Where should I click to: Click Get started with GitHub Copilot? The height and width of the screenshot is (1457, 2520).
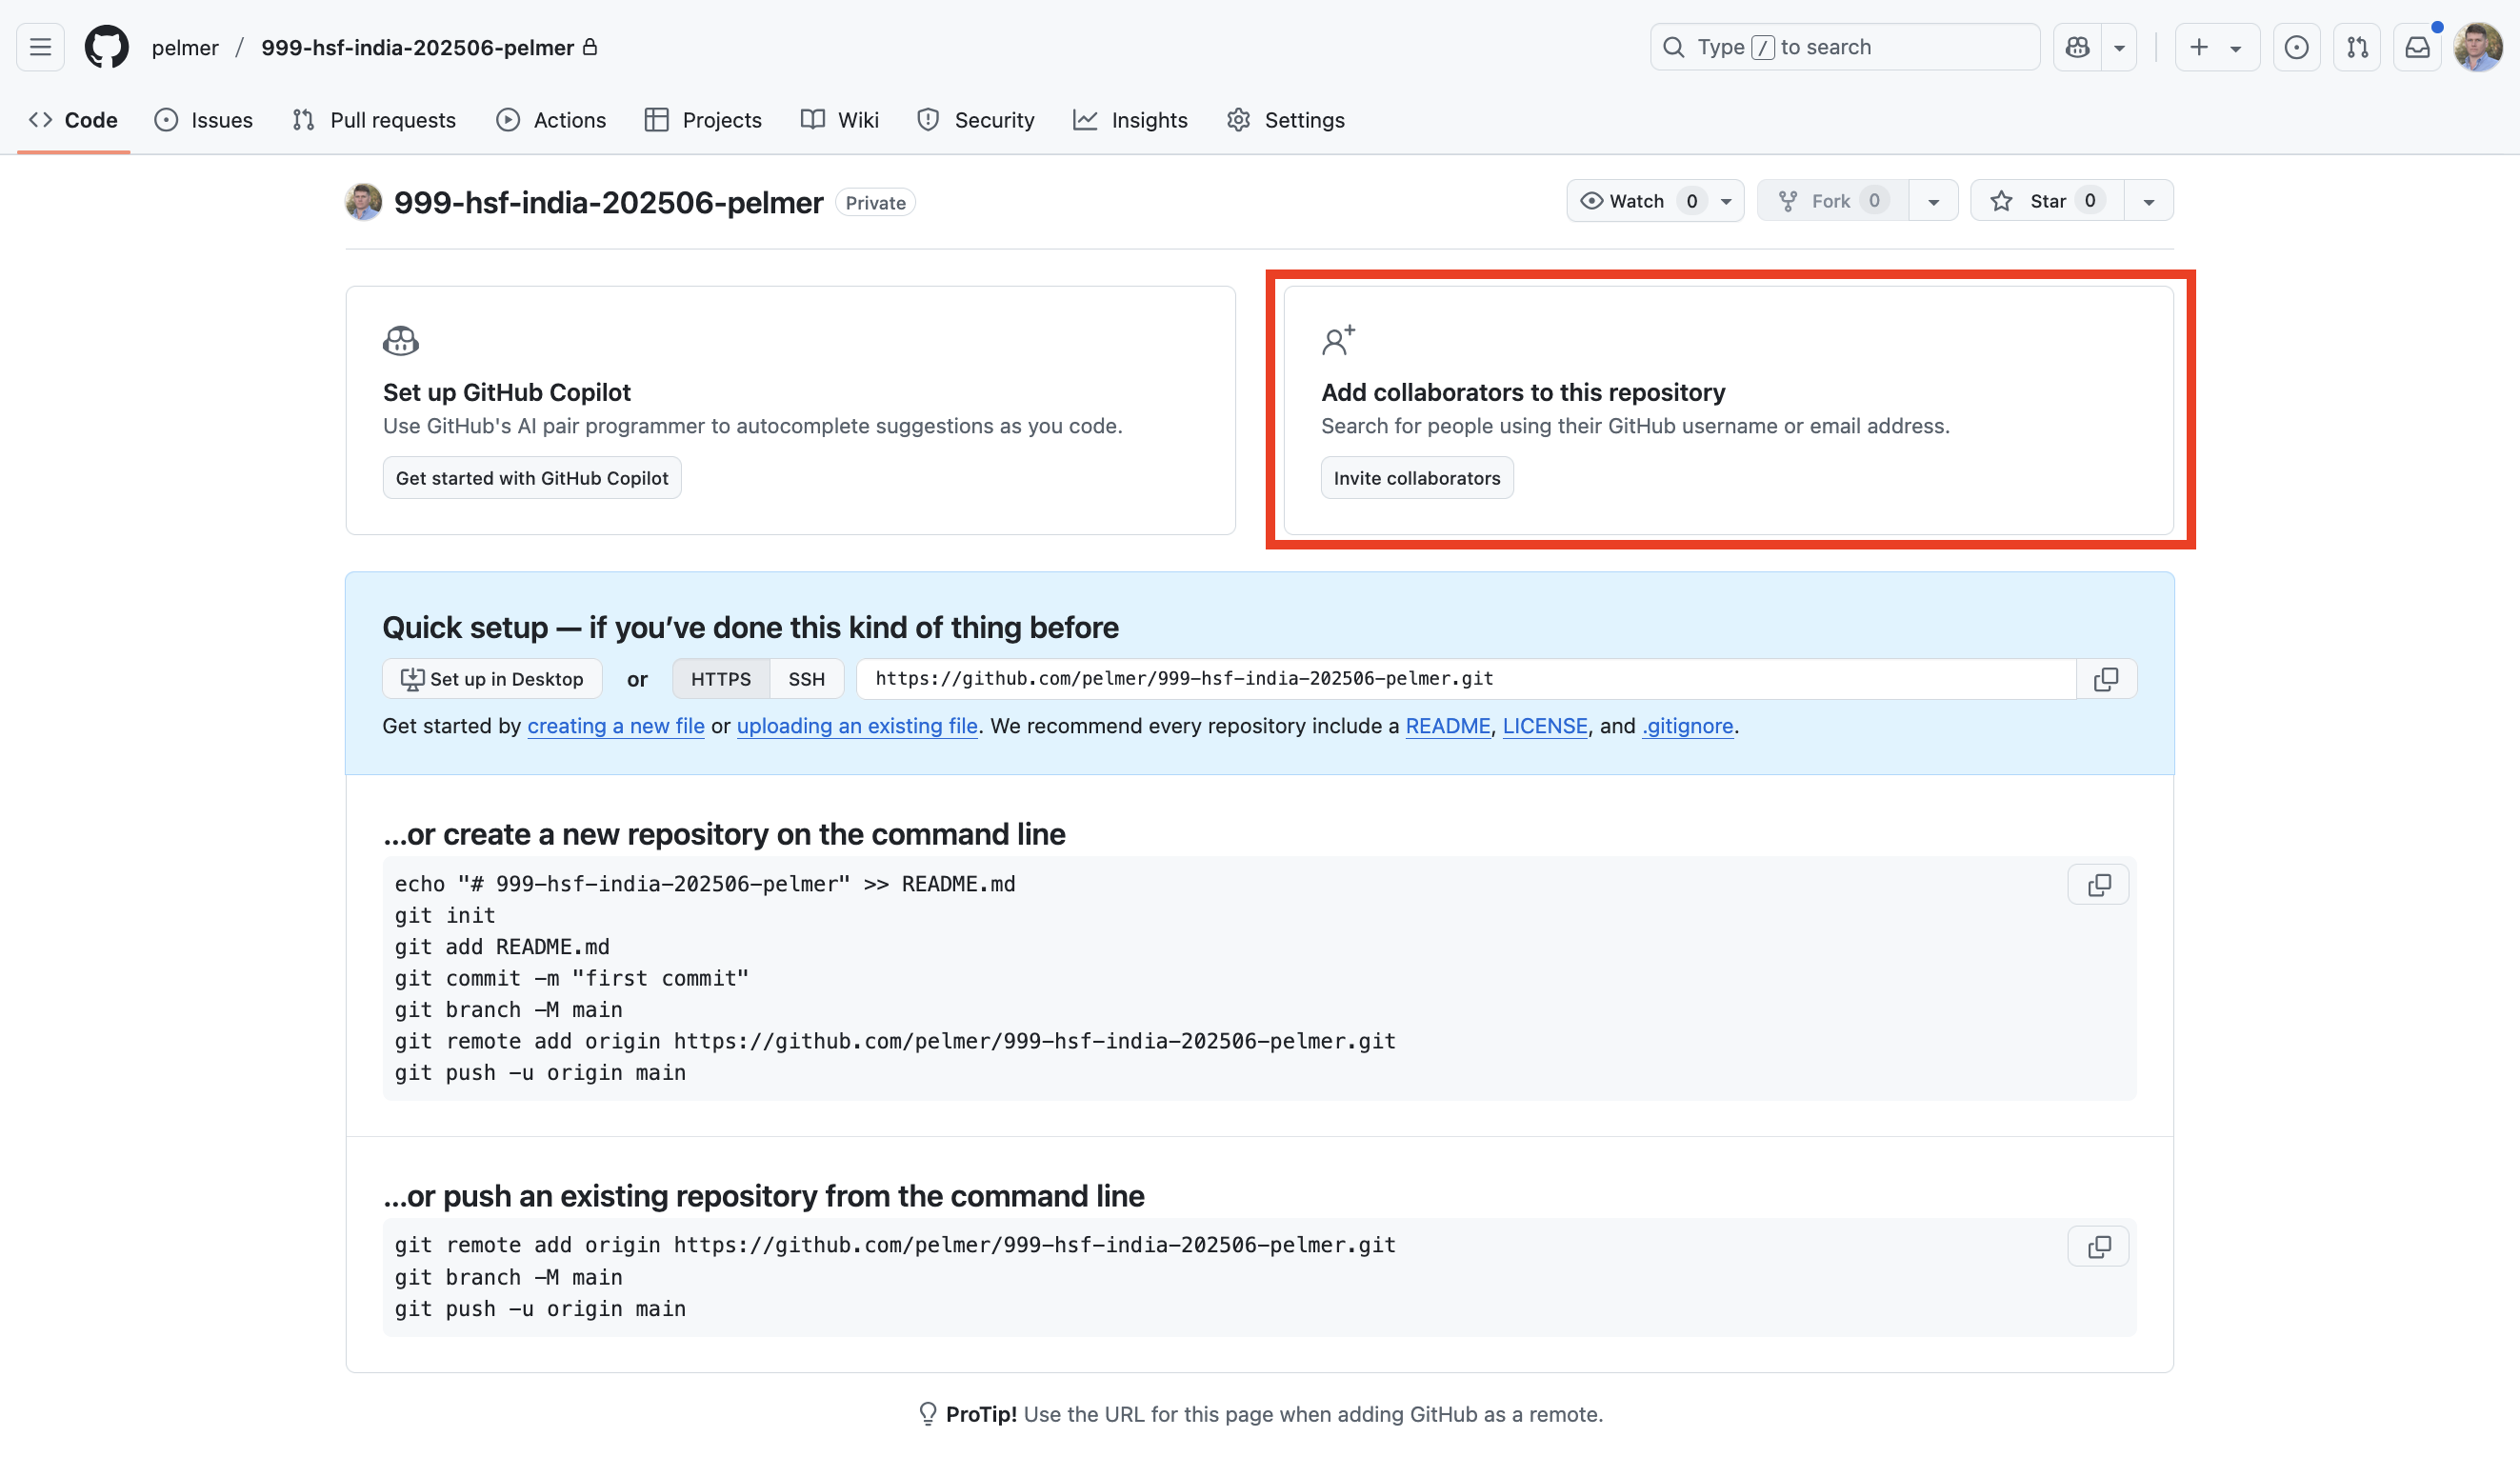click(532, 478)
